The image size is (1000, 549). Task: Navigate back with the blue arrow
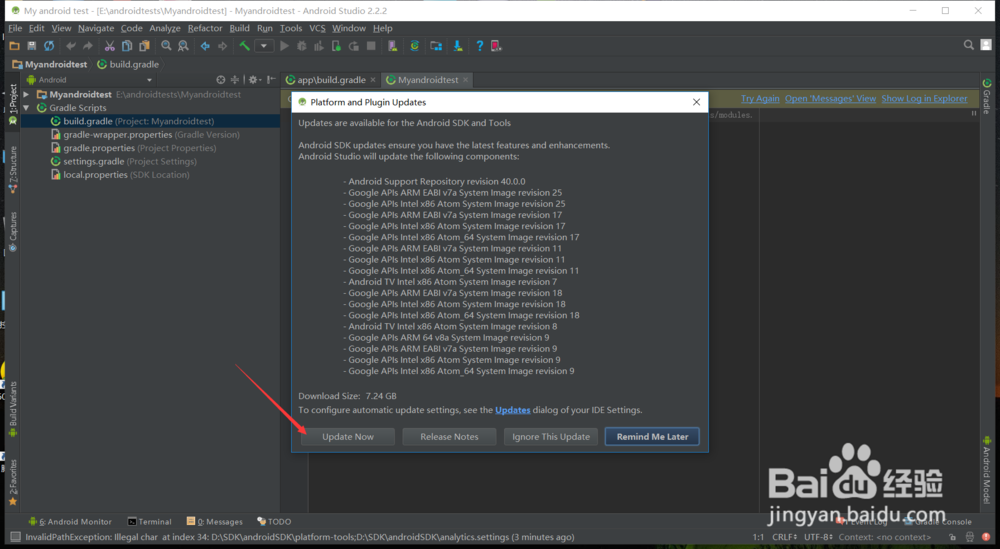pos(205,46)
